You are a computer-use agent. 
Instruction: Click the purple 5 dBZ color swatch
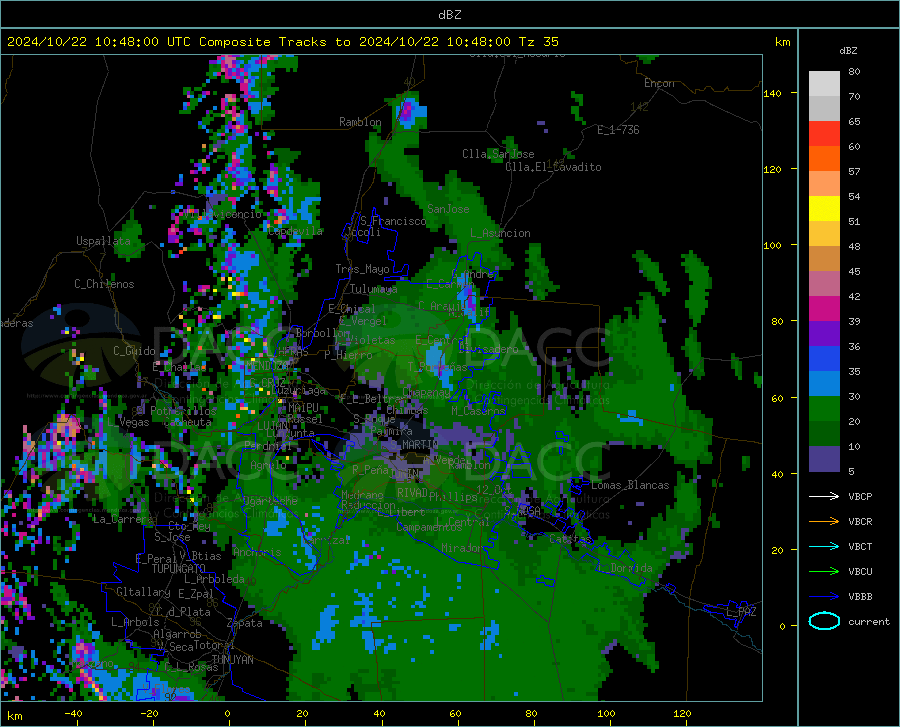coord(824,459)
